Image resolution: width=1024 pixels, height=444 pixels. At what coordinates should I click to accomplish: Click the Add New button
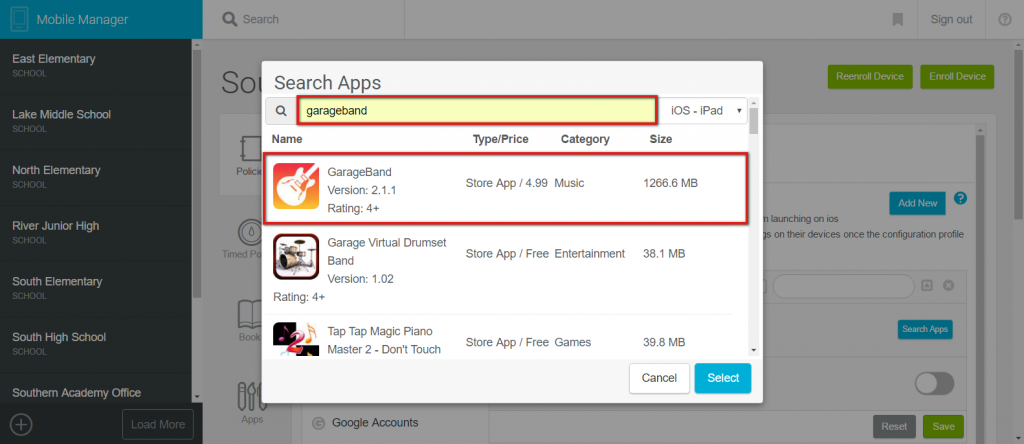pyautogui.click(x=918, y=203)
